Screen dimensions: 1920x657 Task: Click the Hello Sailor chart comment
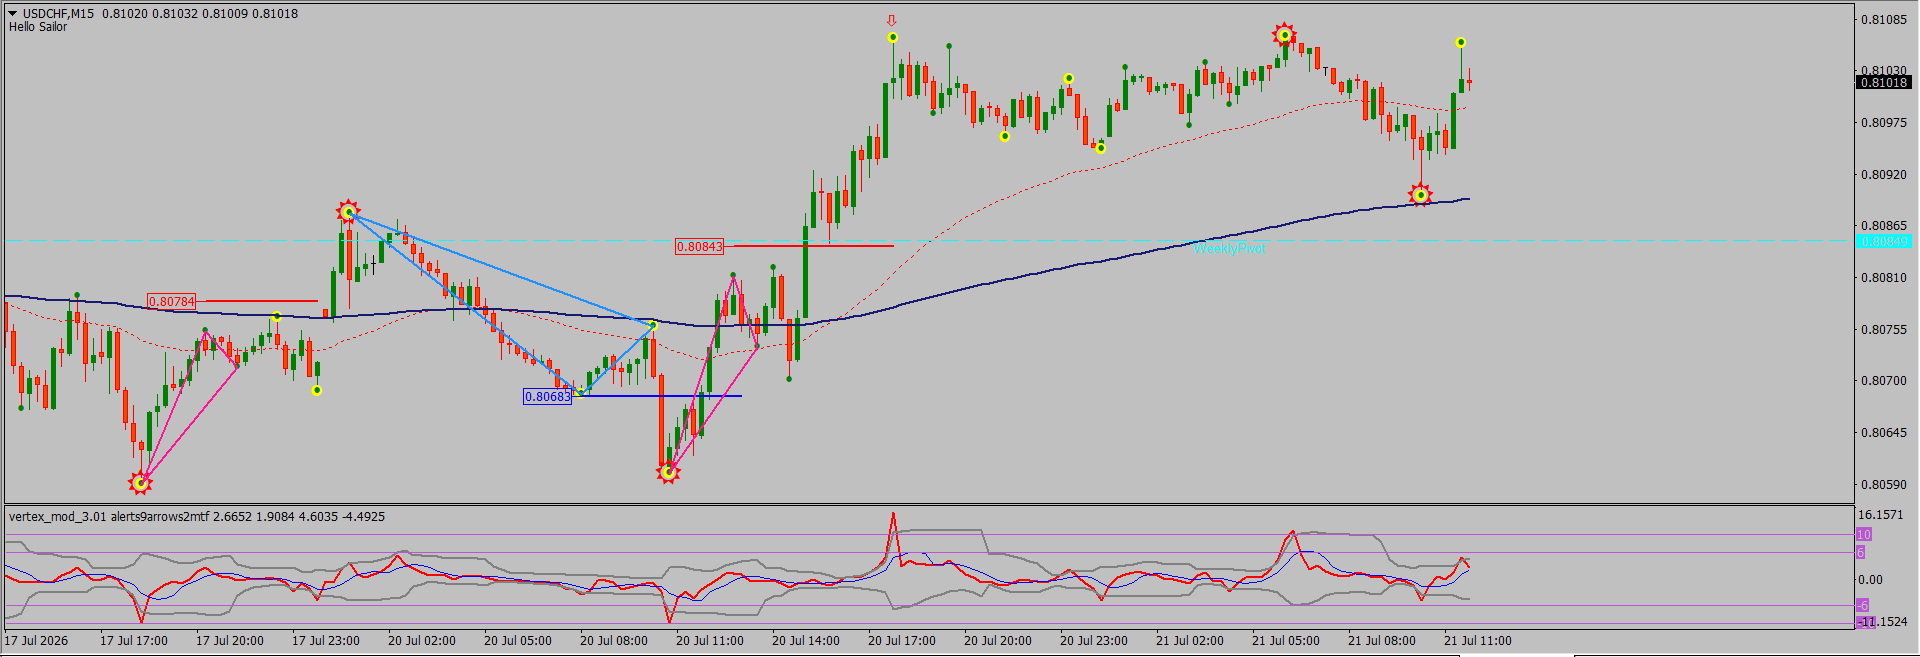(x=38, y=27)
